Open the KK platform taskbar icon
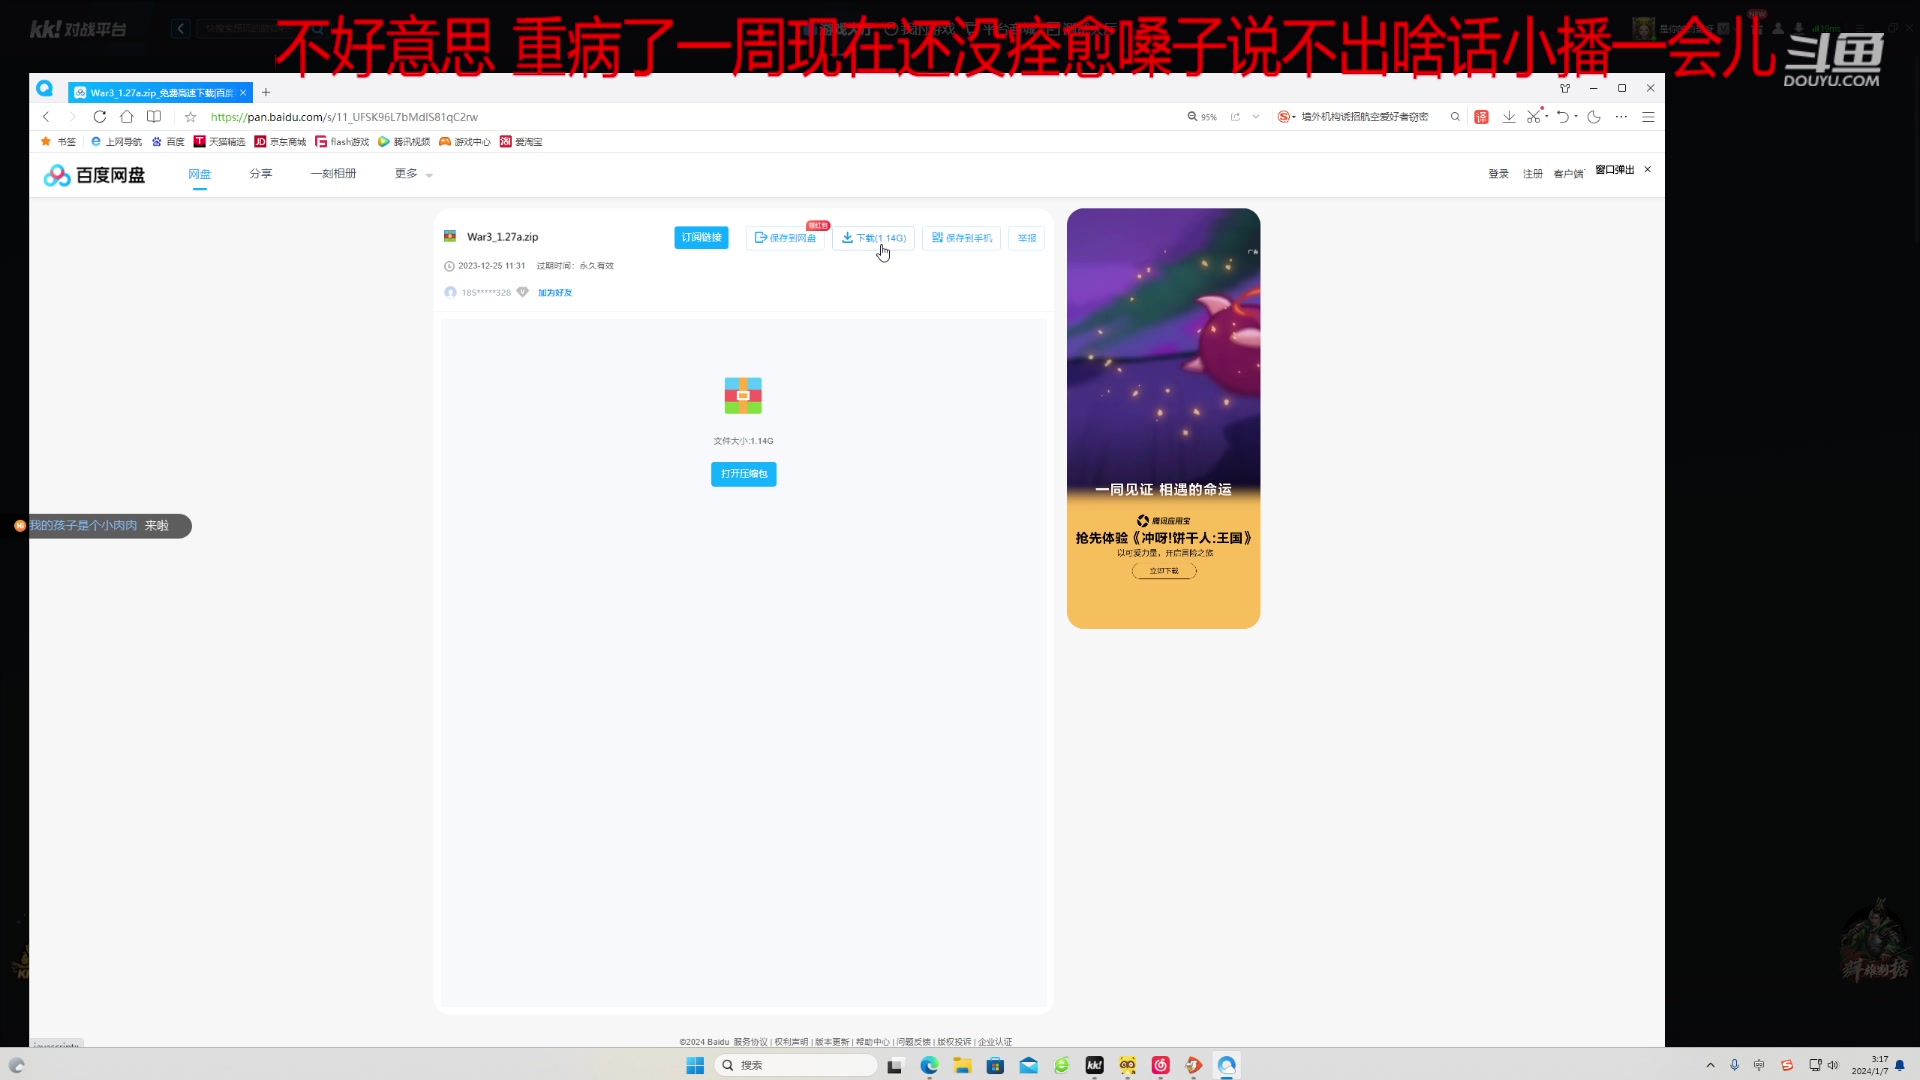The height and width of the screenshot is (1080, 1920). click(1095, 1065)
